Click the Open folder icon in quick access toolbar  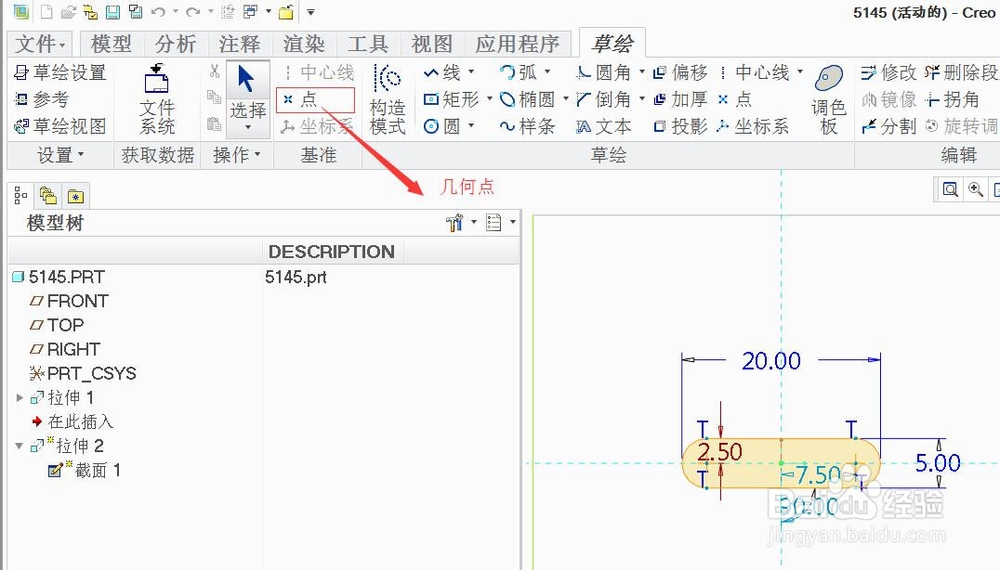(68, 11)
